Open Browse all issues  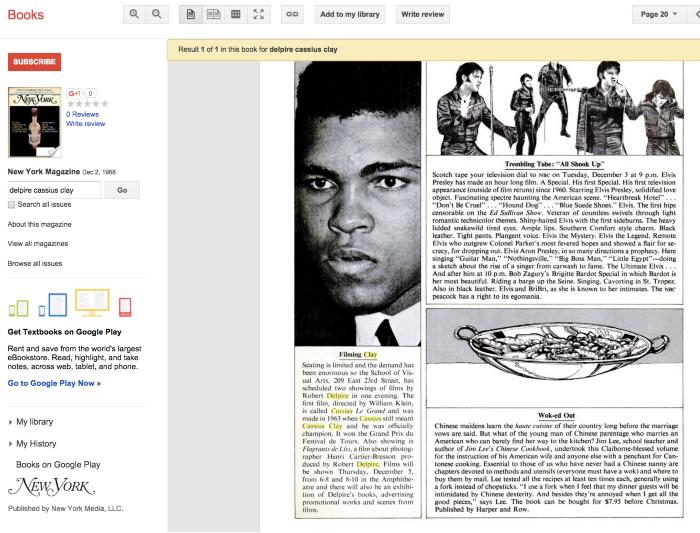click(35, 263)
